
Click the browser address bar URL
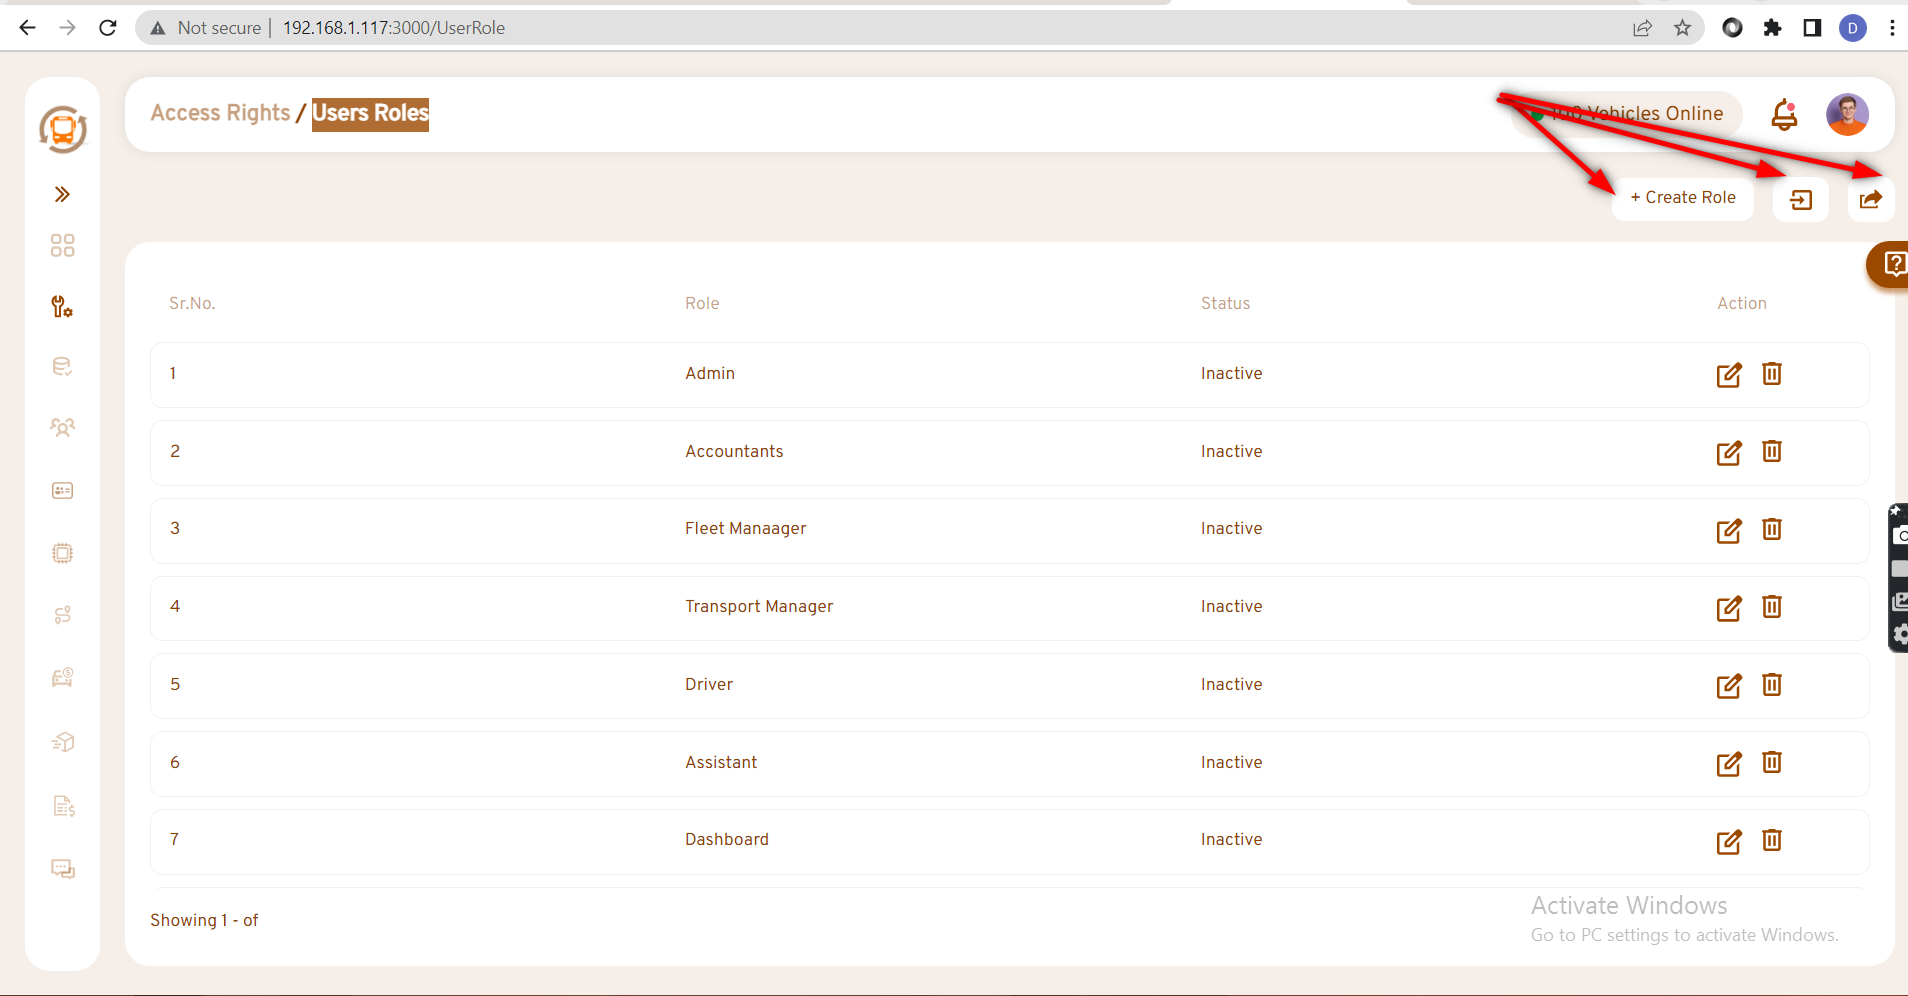(x=393, y=28)
